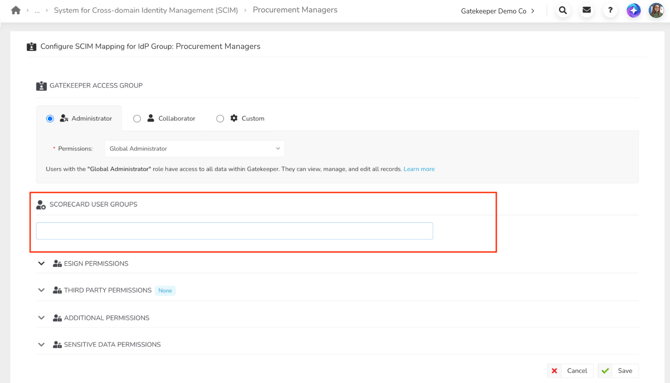
Task: Click the Configure SCIM Mapping page title
Action: point(150,46)
